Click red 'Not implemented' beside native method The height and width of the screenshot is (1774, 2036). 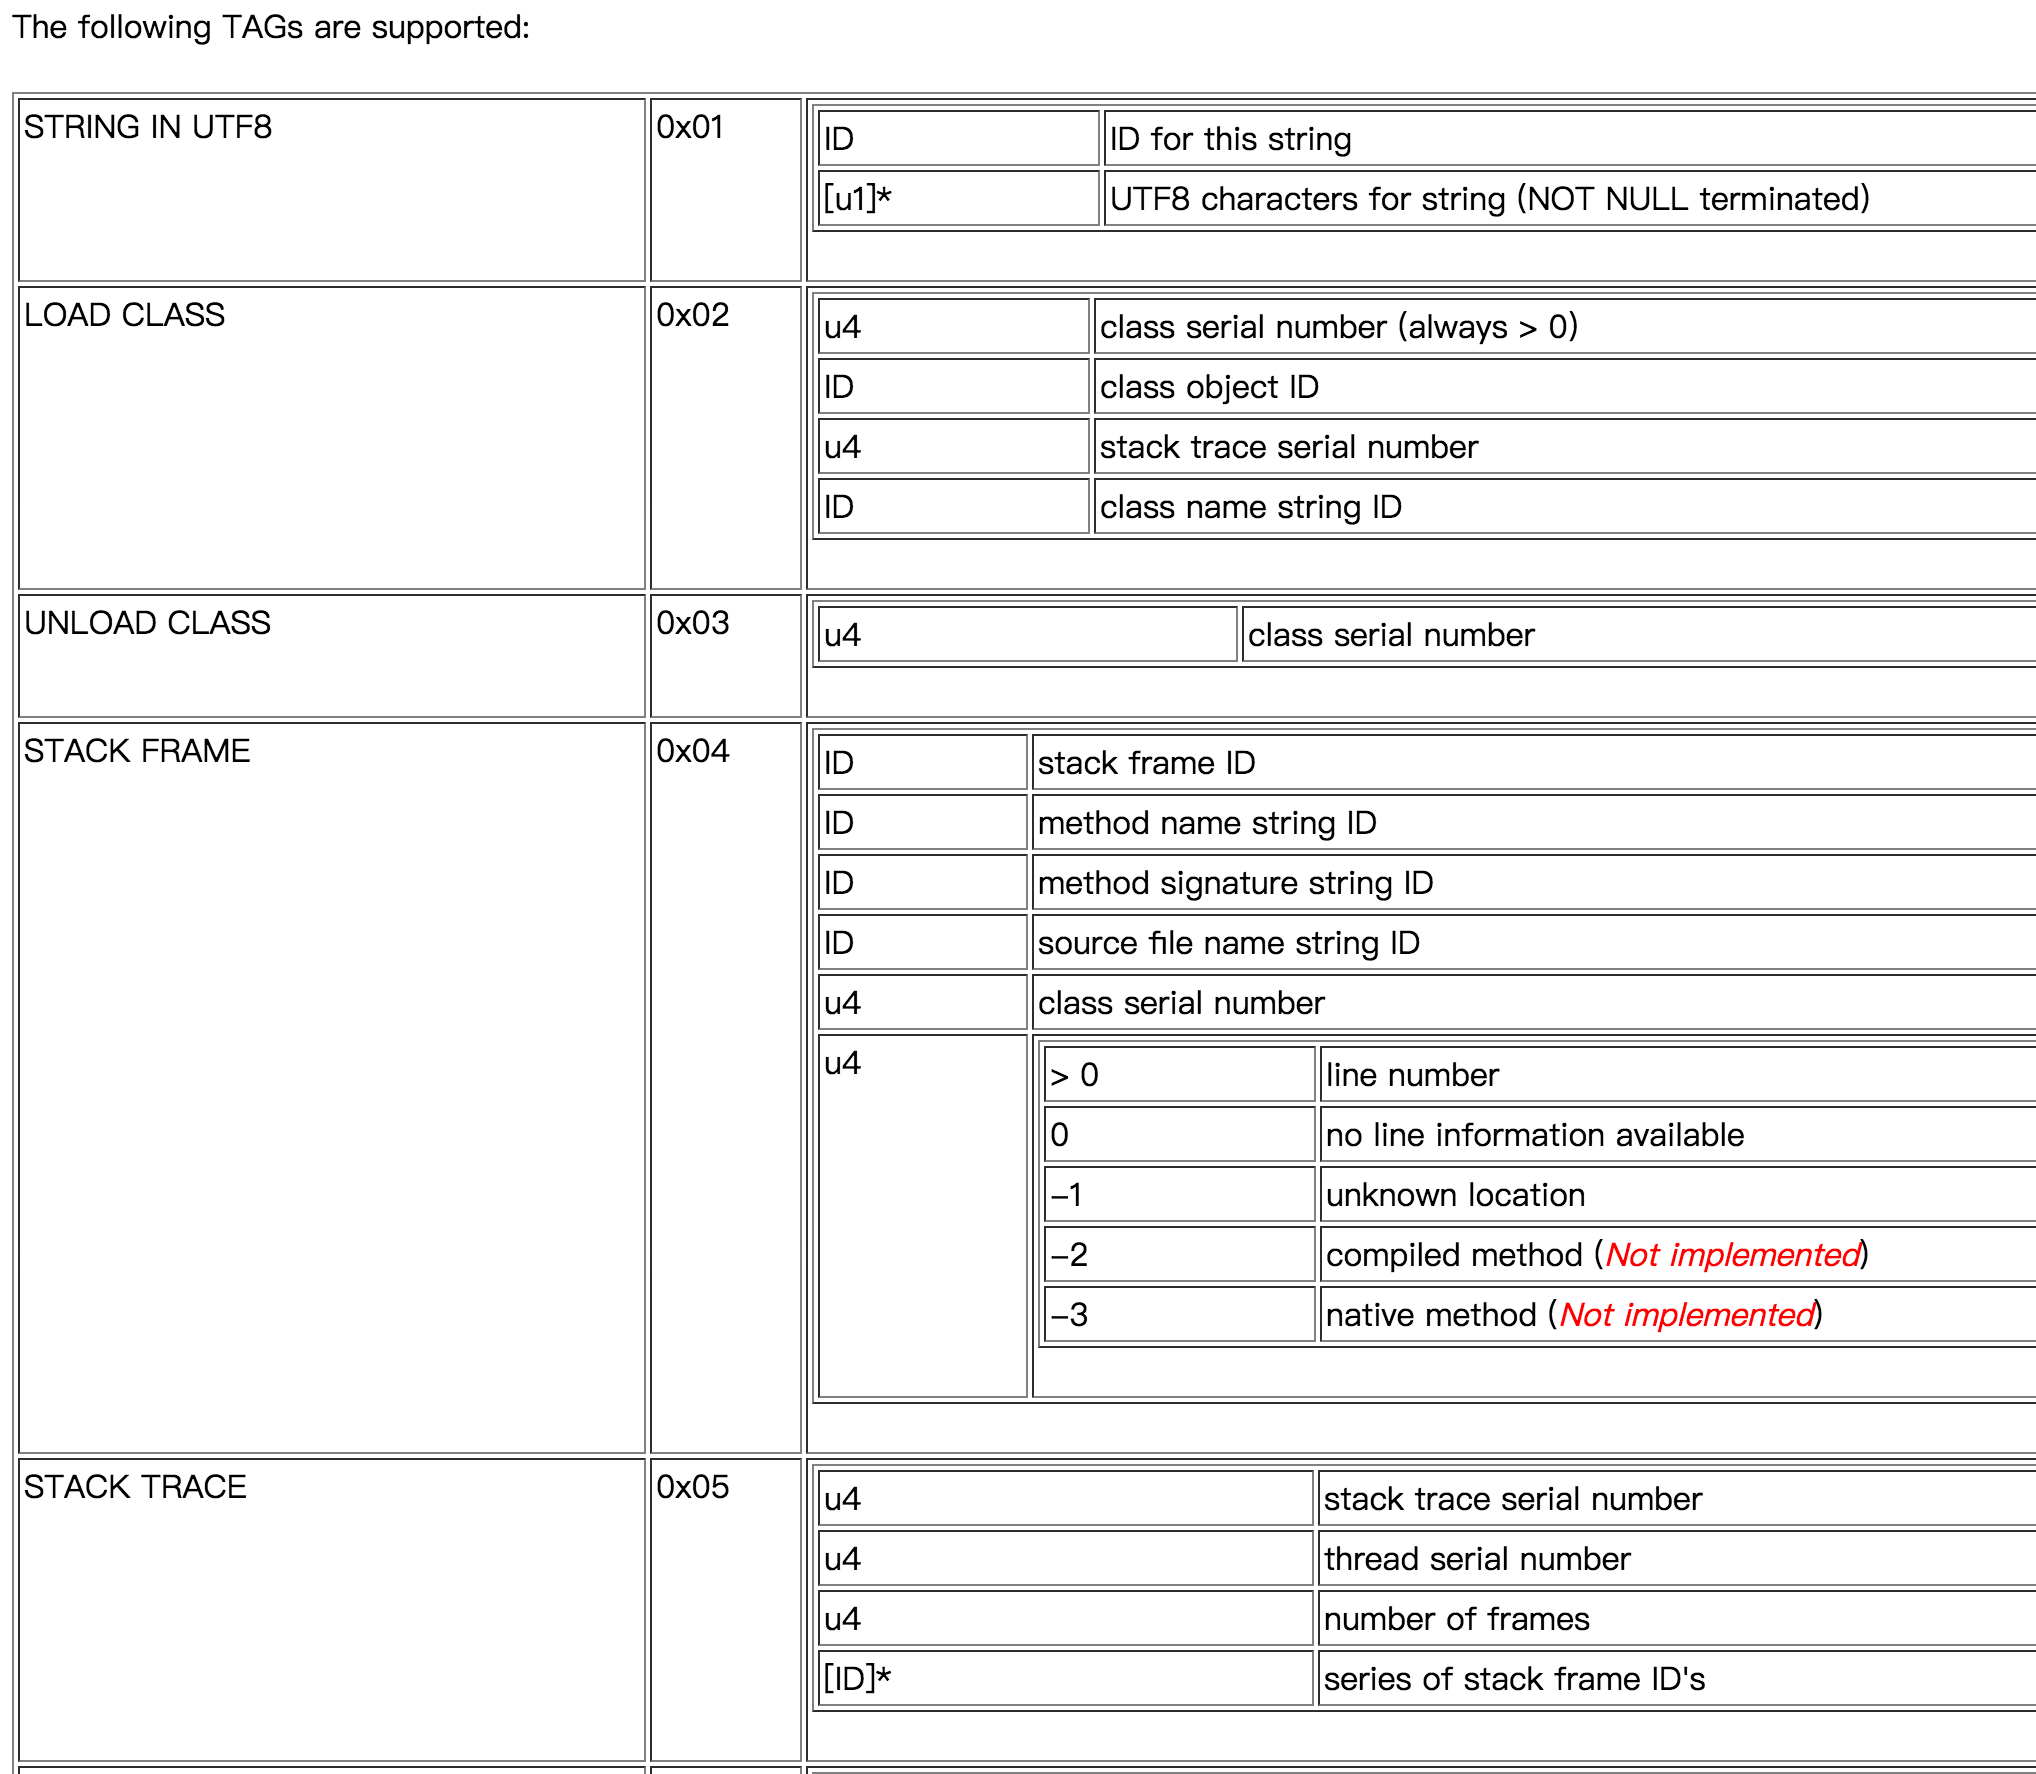pyautogui.click(x=1687, y=1315)
